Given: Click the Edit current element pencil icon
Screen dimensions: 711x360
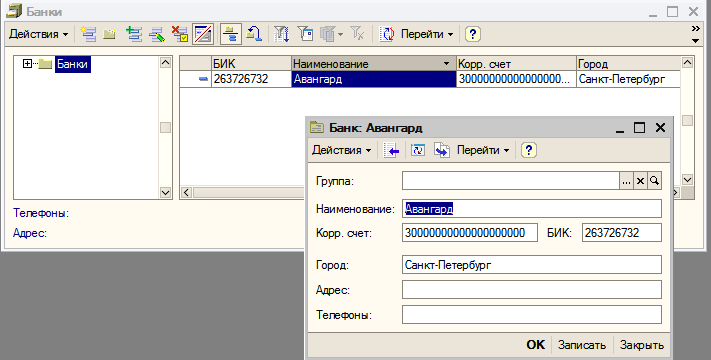Looking at the screenshot, I should pyautogui.click(x=157, y=34).
